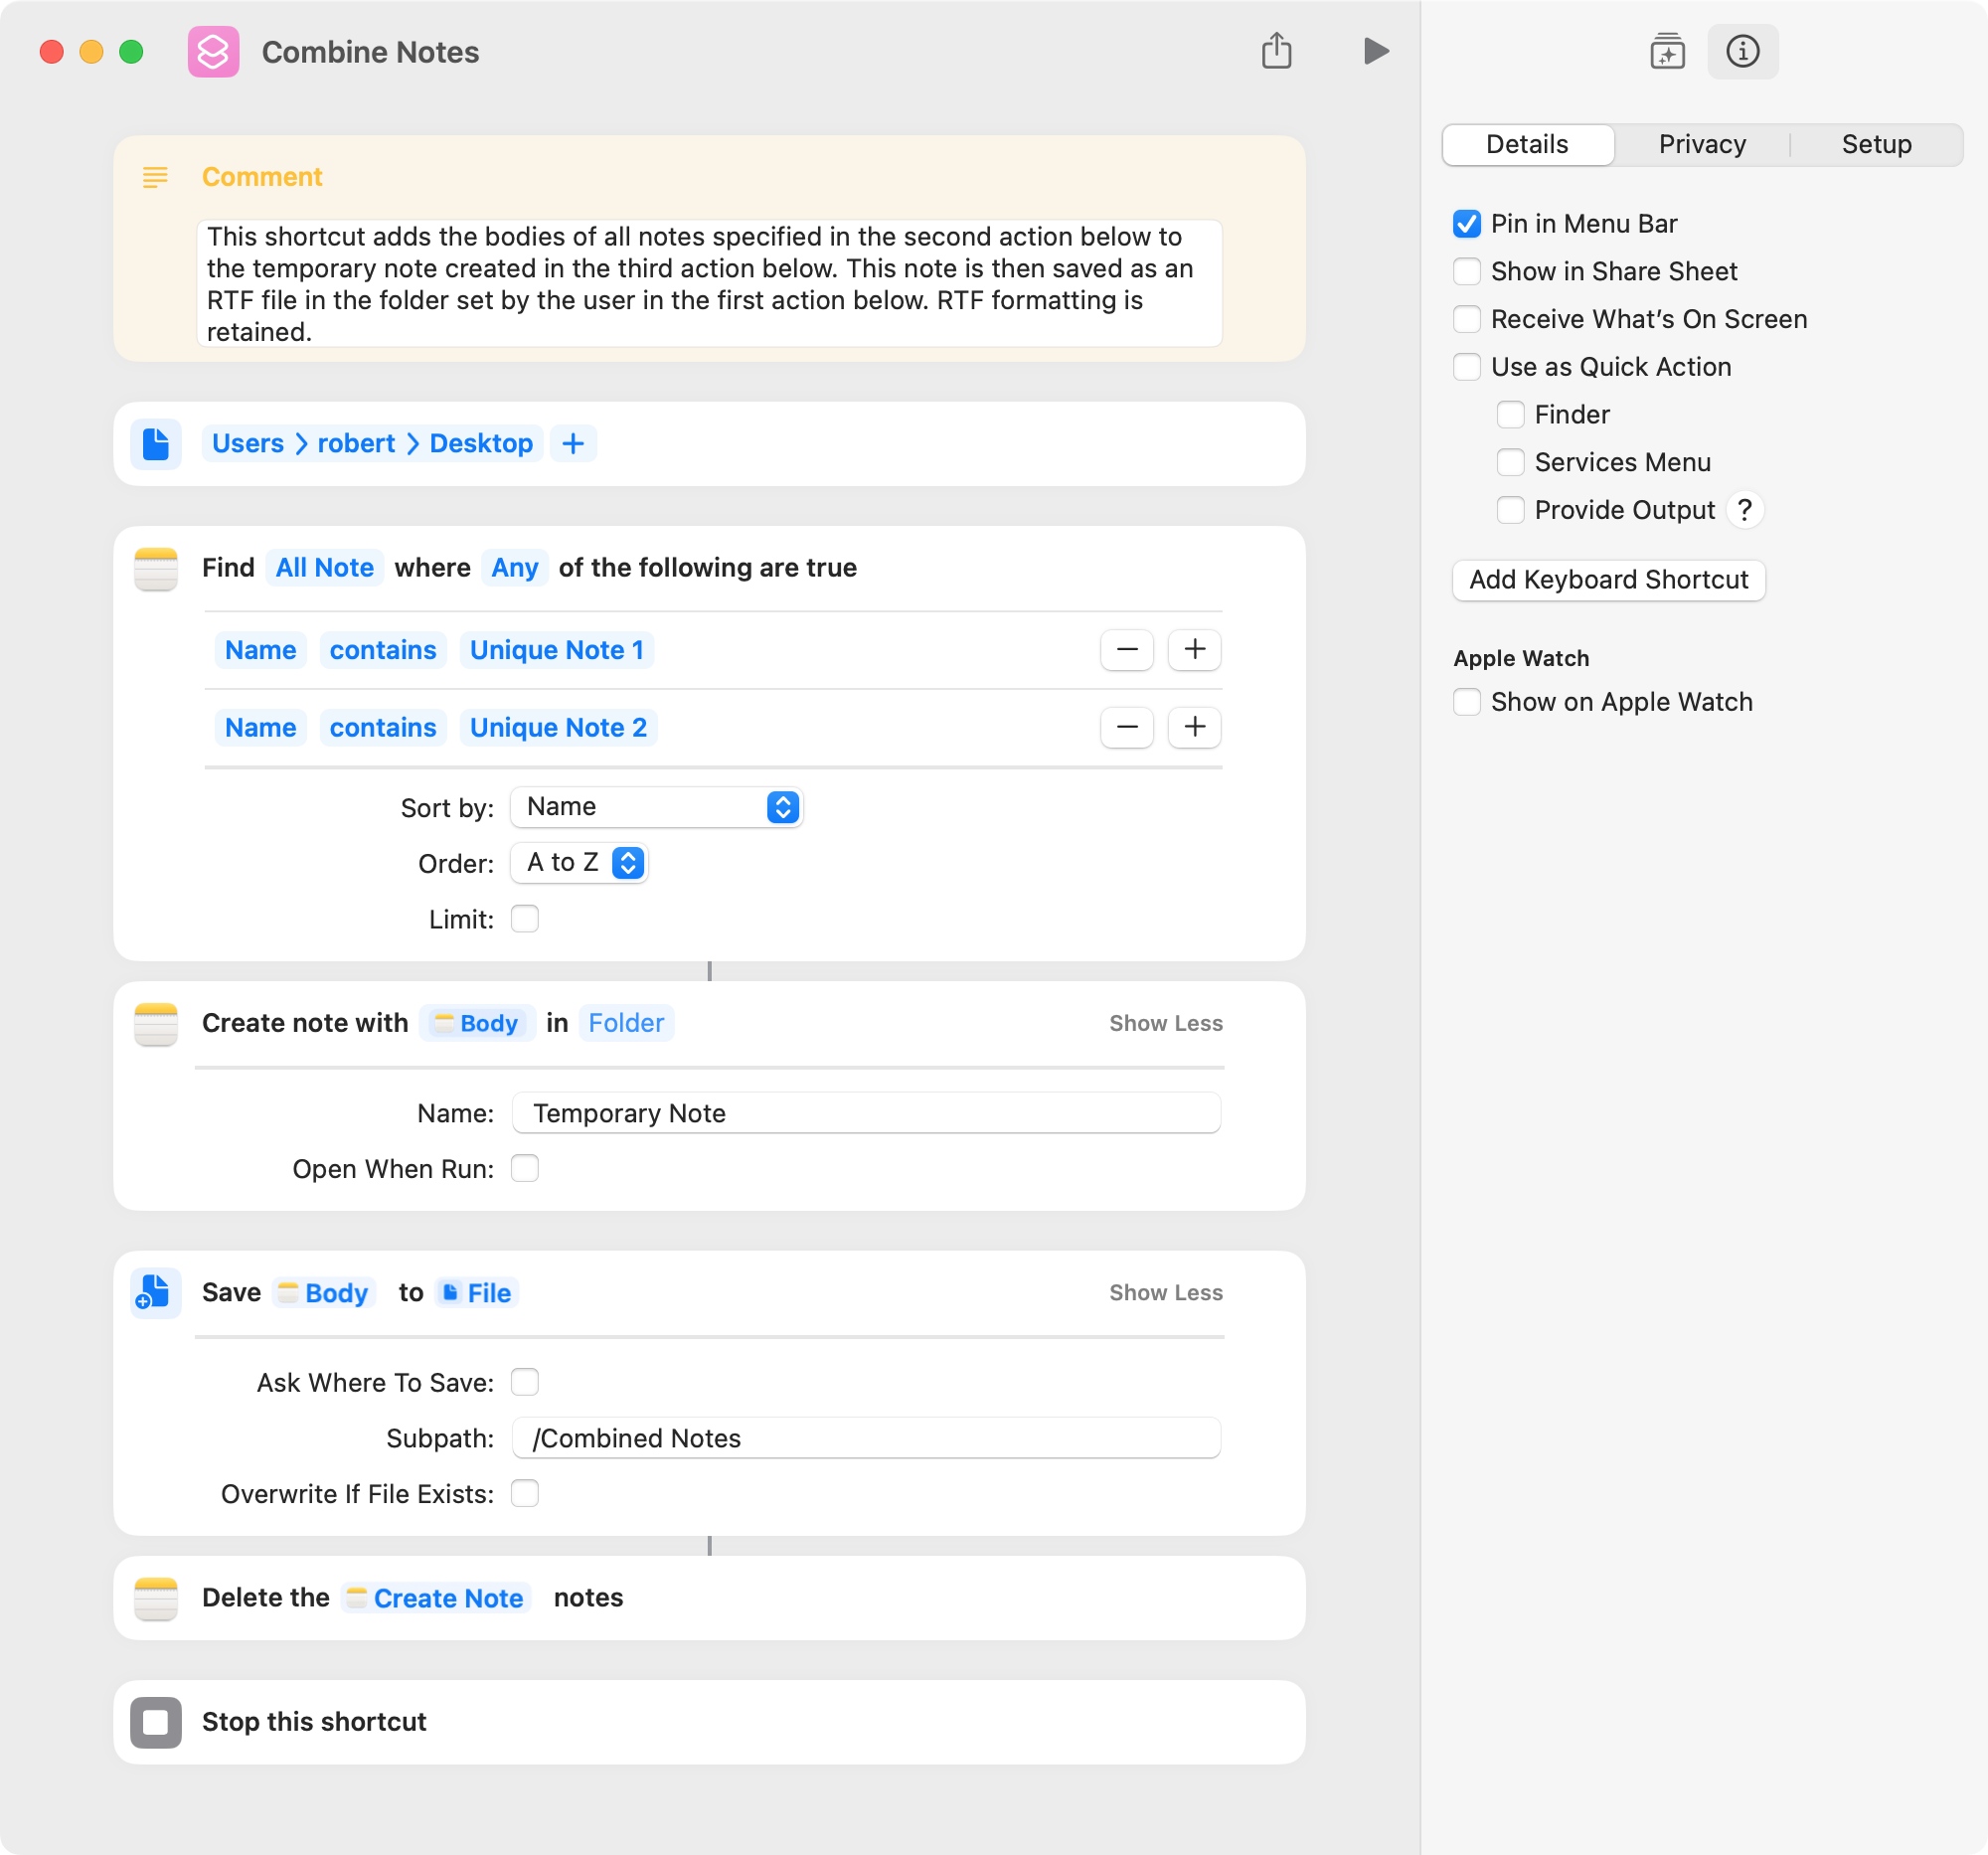
Task: Toggle the Open When Run checkbox
Action: 524,1168
